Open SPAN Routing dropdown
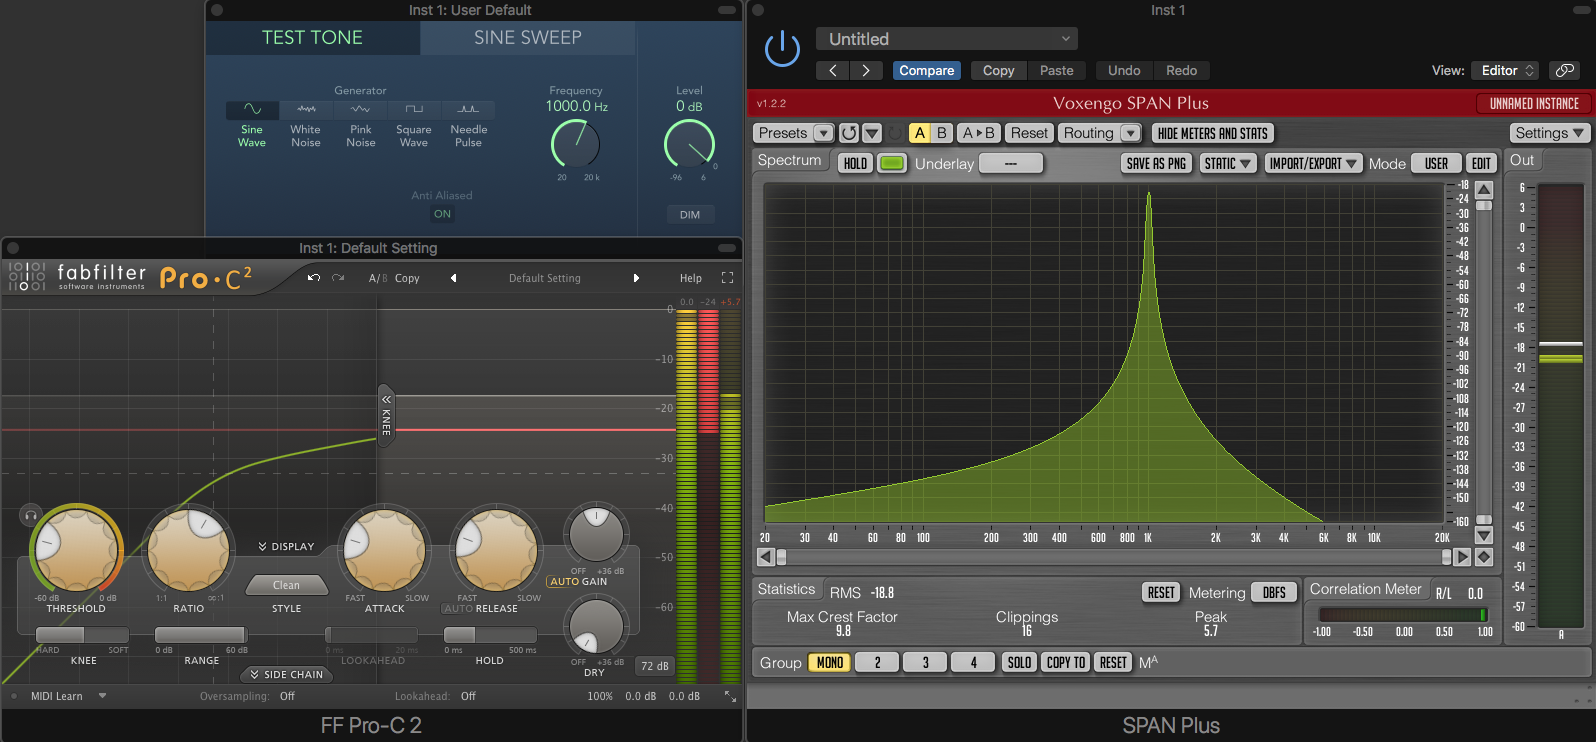This screenshot has width=1596, height=742. click(x=1100, y=133)
